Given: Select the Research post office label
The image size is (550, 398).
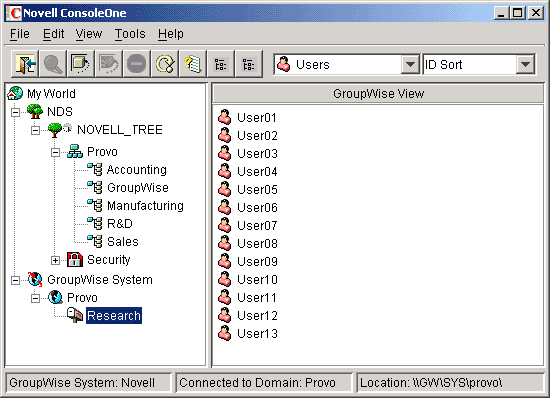Looking at the screenshot, I should (x=114, y=315).
